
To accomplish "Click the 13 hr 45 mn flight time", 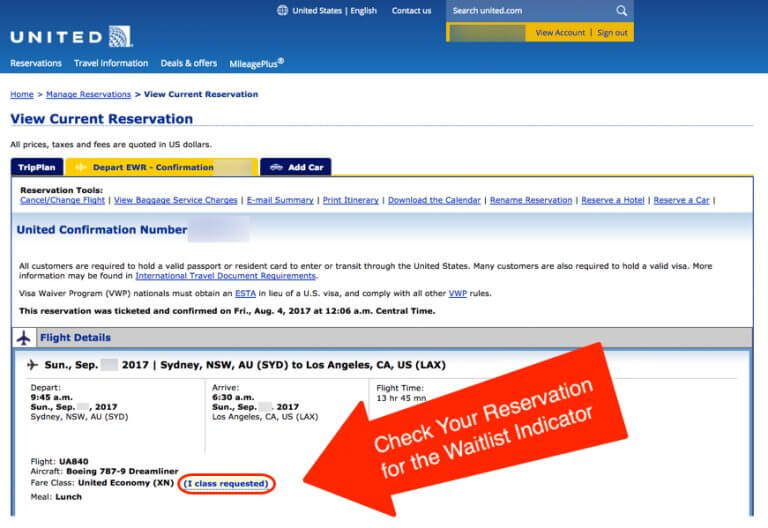I will point(401,398).
